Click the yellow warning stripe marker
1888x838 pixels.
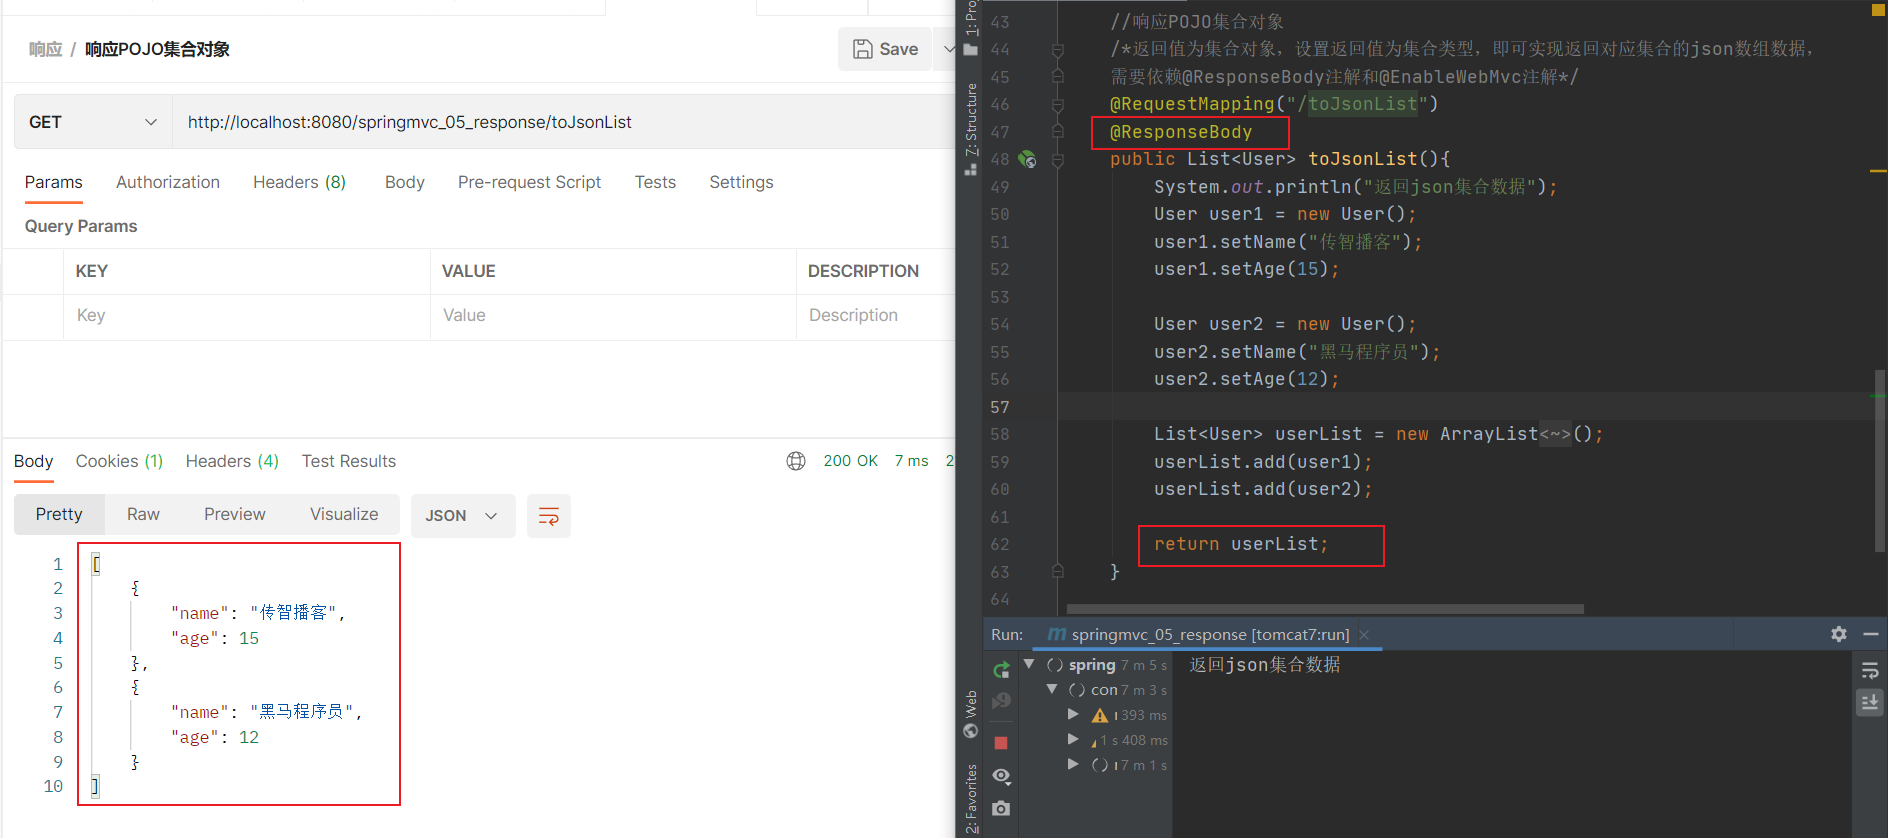[1878, 171]
